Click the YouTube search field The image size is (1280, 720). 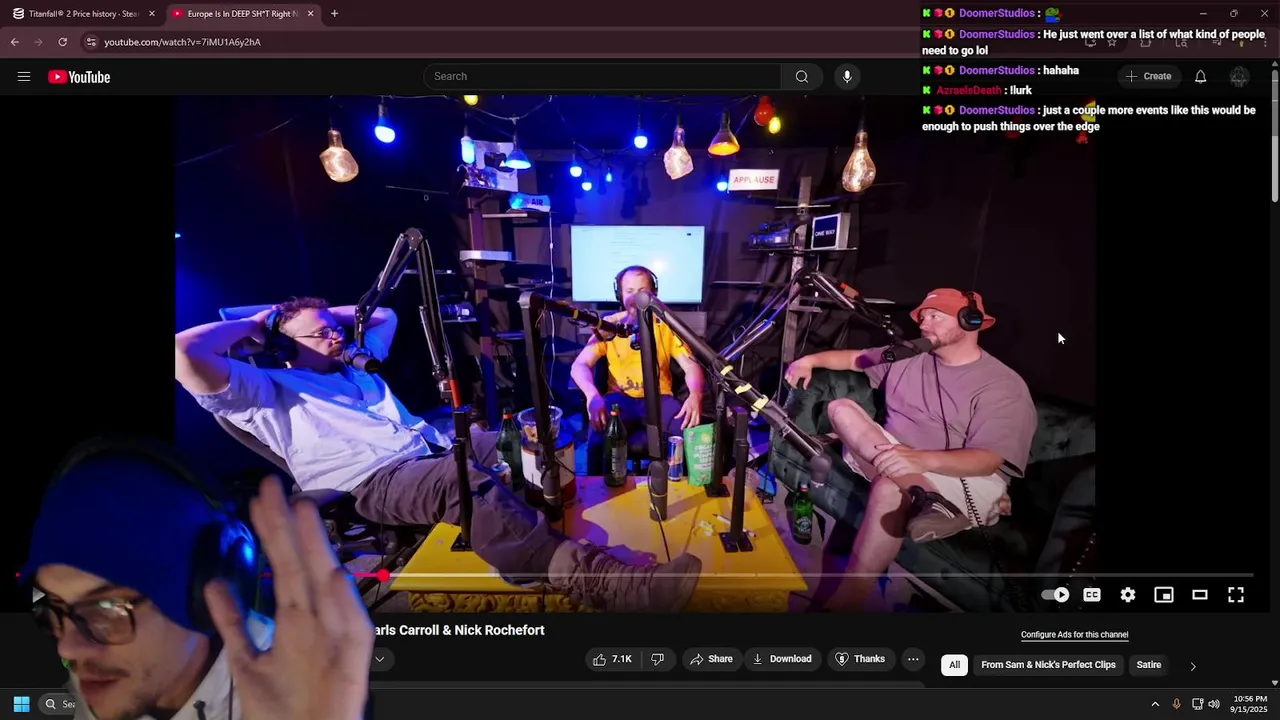[x=603, y=77]
